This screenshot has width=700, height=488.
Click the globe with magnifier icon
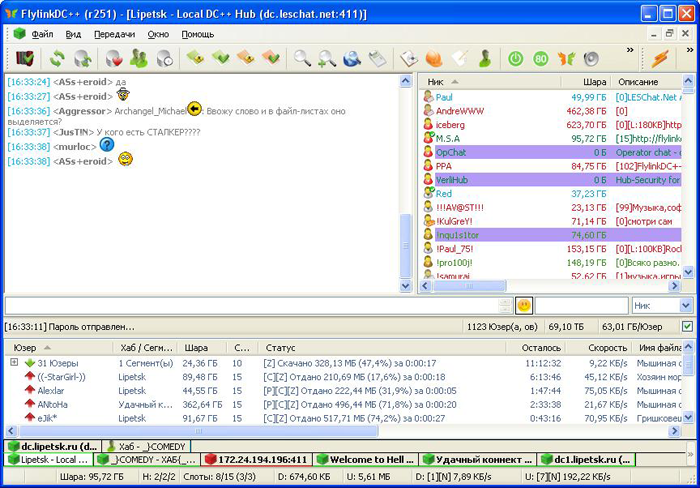click(x=352, y=58)
